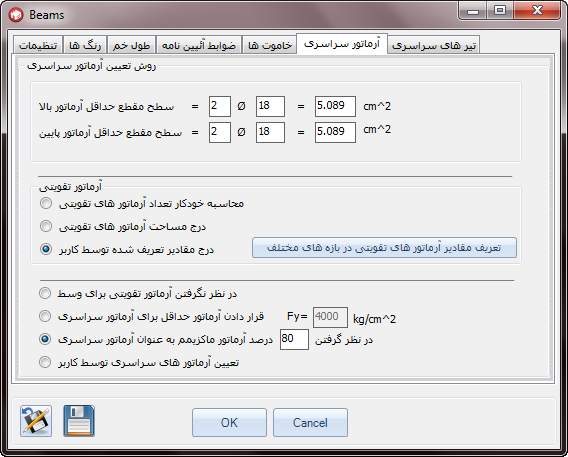Switch to 'ضوابط آئین نامه' tab
The image size is (568, 457).
click(199, 45)
